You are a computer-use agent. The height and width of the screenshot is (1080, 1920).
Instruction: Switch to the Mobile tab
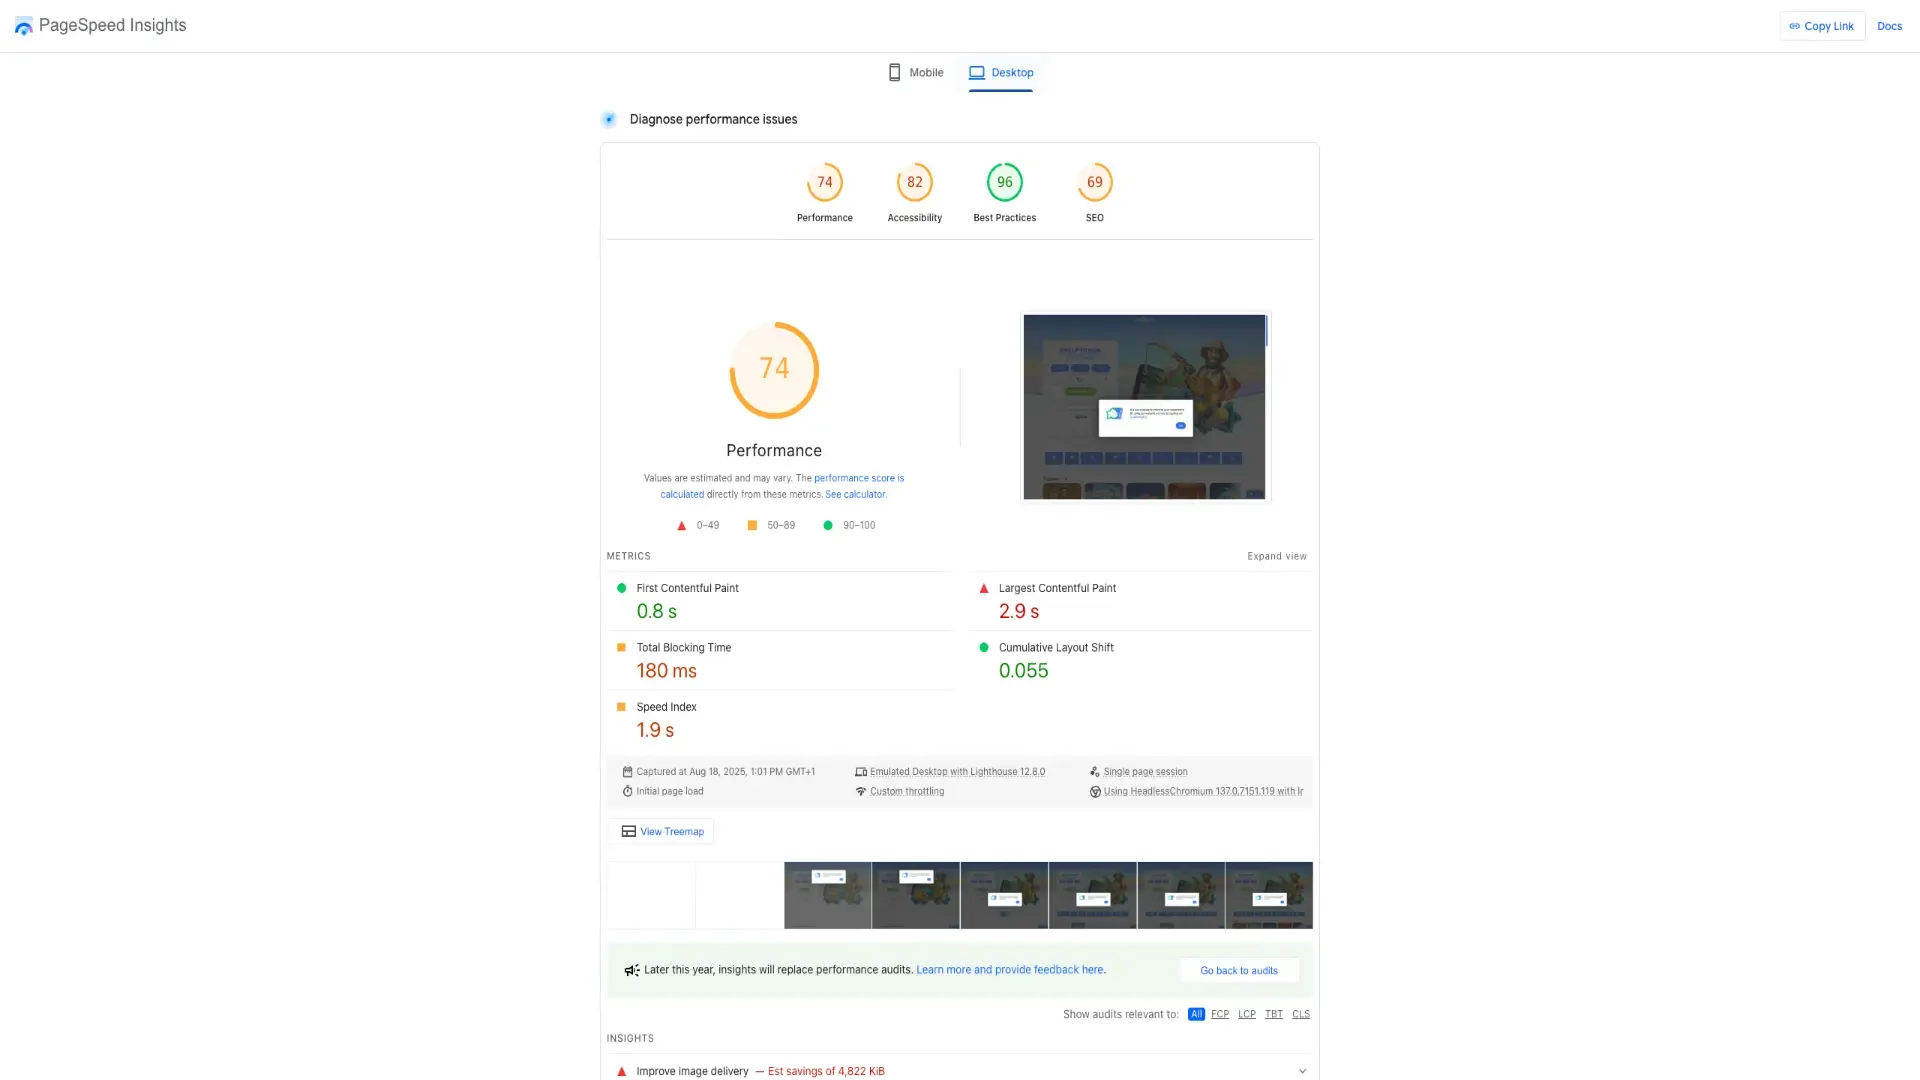click(916, 72)
